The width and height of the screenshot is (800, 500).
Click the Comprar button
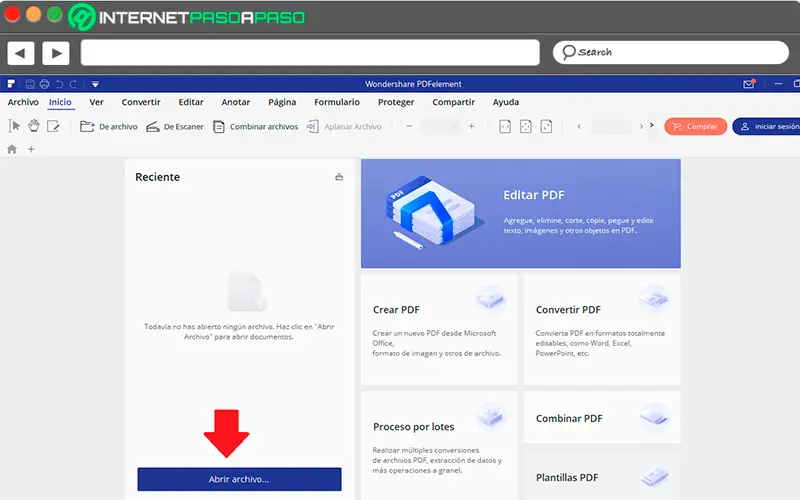pyautogui.click(x=695, y=127)
